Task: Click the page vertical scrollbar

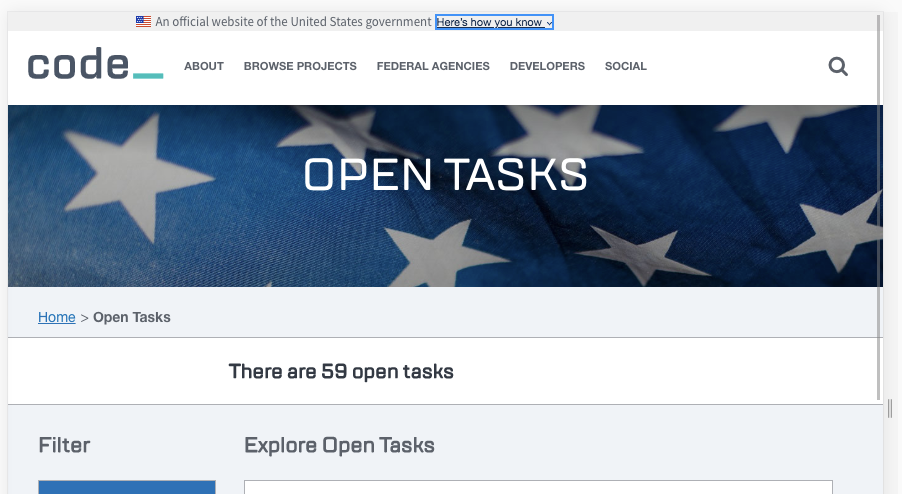Action: click(879, 207)
